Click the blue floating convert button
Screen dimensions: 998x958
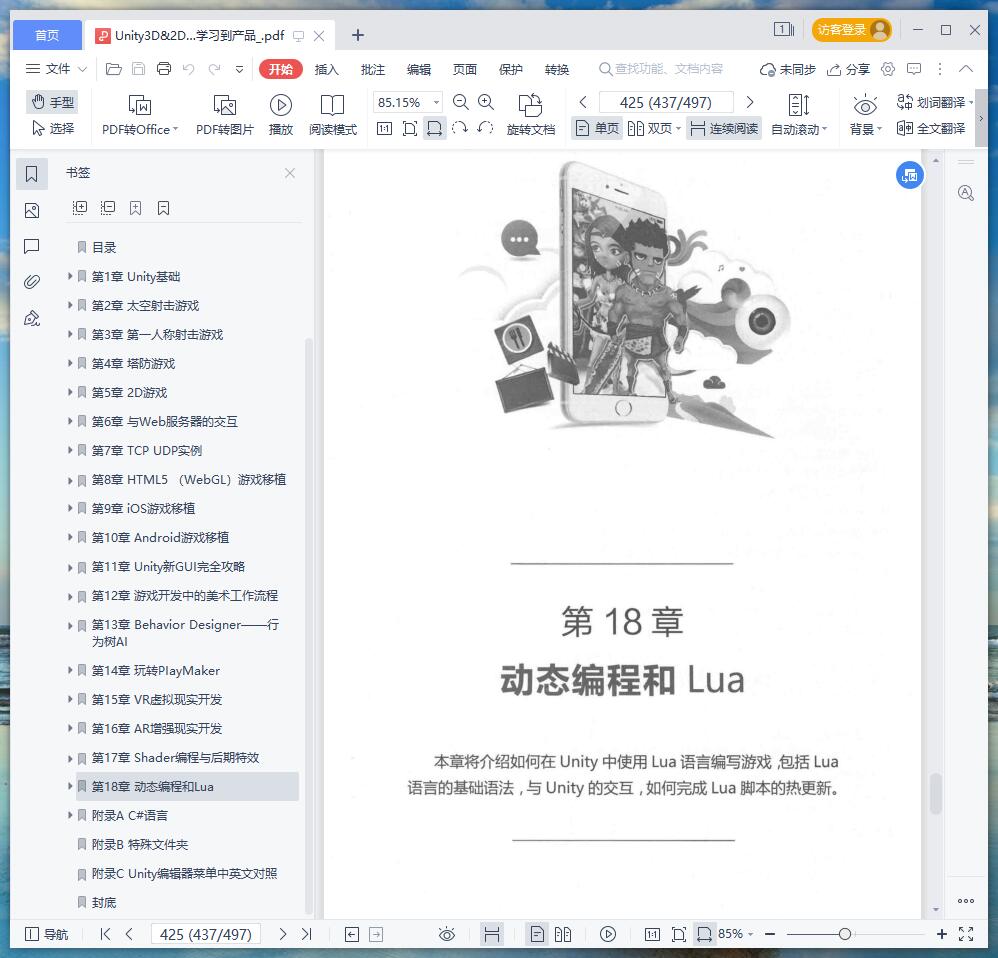click(x=910, y=175)
